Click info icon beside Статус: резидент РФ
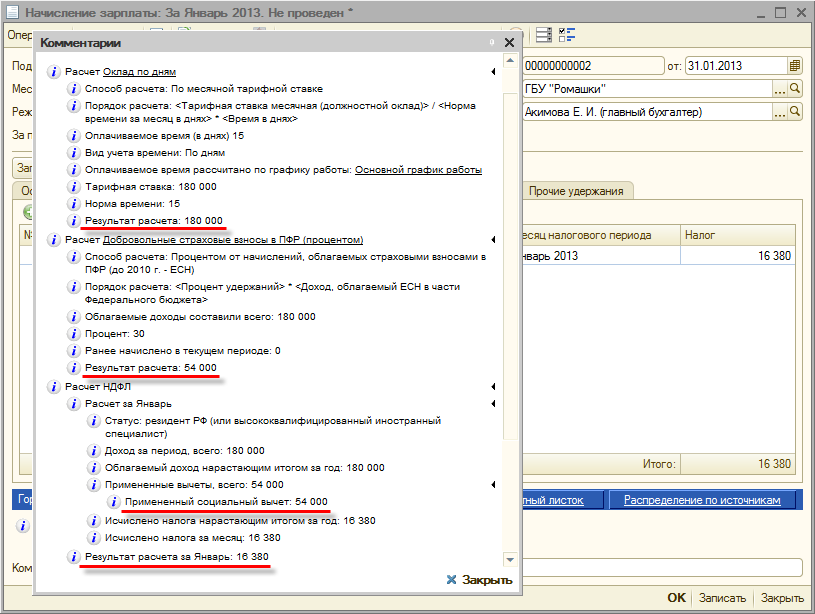Viewport: 815px width, 614px height. tap(94, 421)
